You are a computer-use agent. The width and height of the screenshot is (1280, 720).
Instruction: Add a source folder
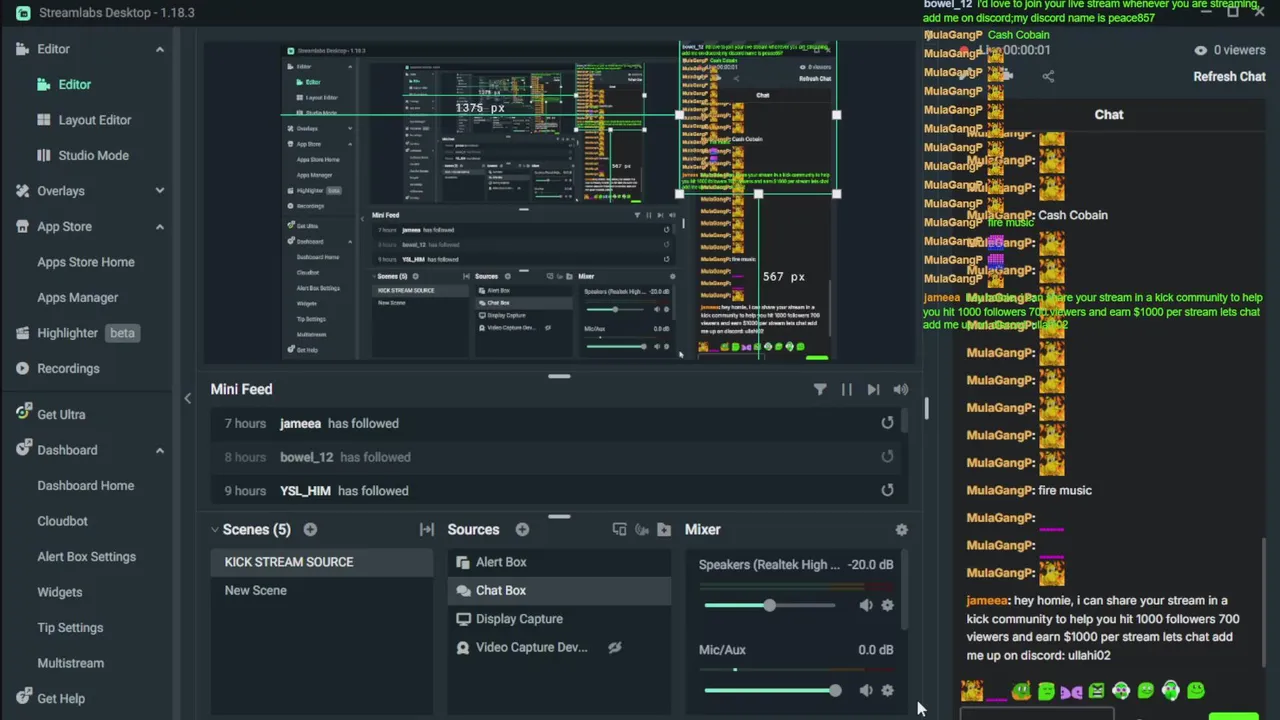click(x=664, y=530)
